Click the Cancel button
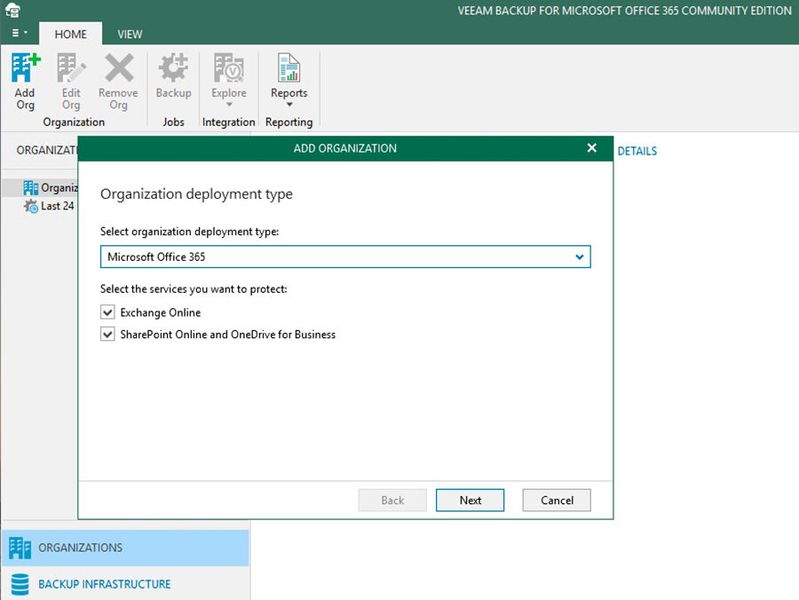 (556, 500)
